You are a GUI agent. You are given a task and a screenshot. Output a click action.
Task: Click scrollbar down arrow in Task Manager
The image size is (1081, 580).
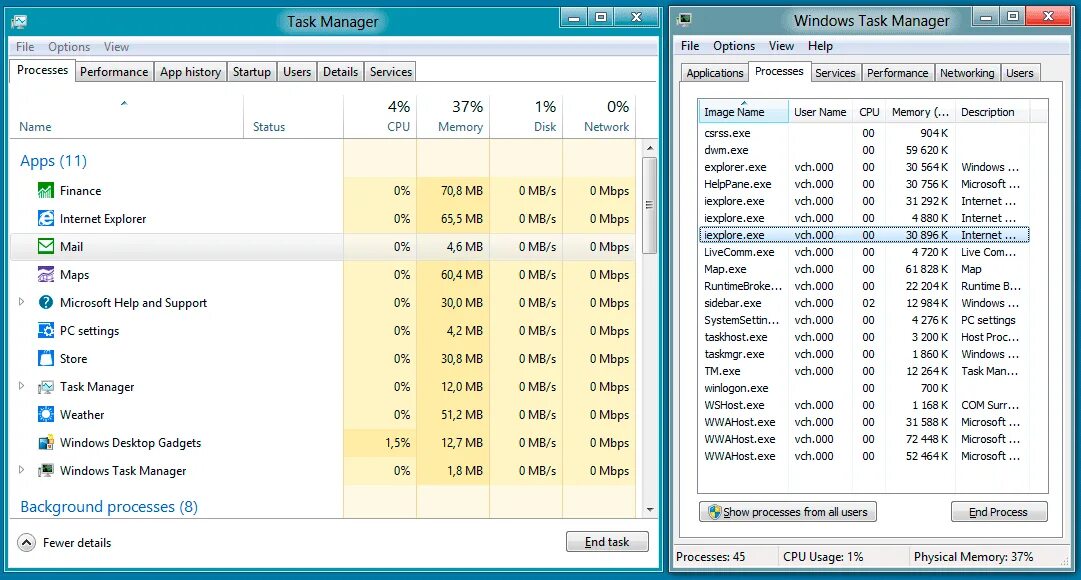pyautogui.click(x=649, y=510)
